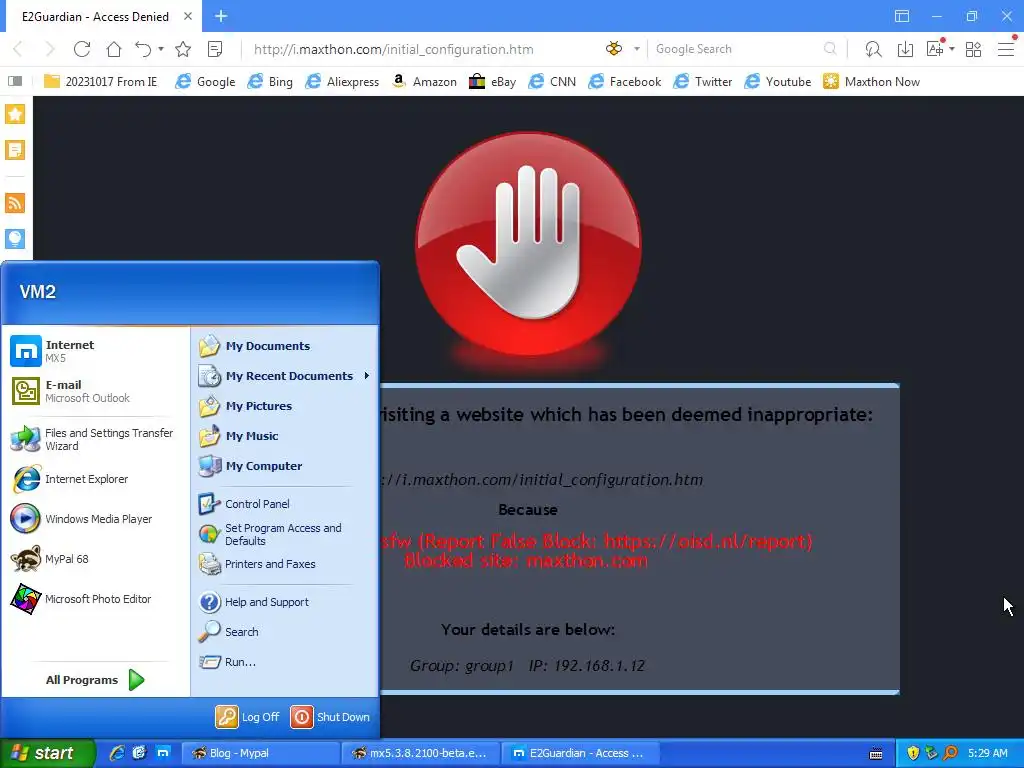Click the translate icon in toolbar
This screenshot has height=768, width=1024.
pyautogui.click(x=935, y=49)
